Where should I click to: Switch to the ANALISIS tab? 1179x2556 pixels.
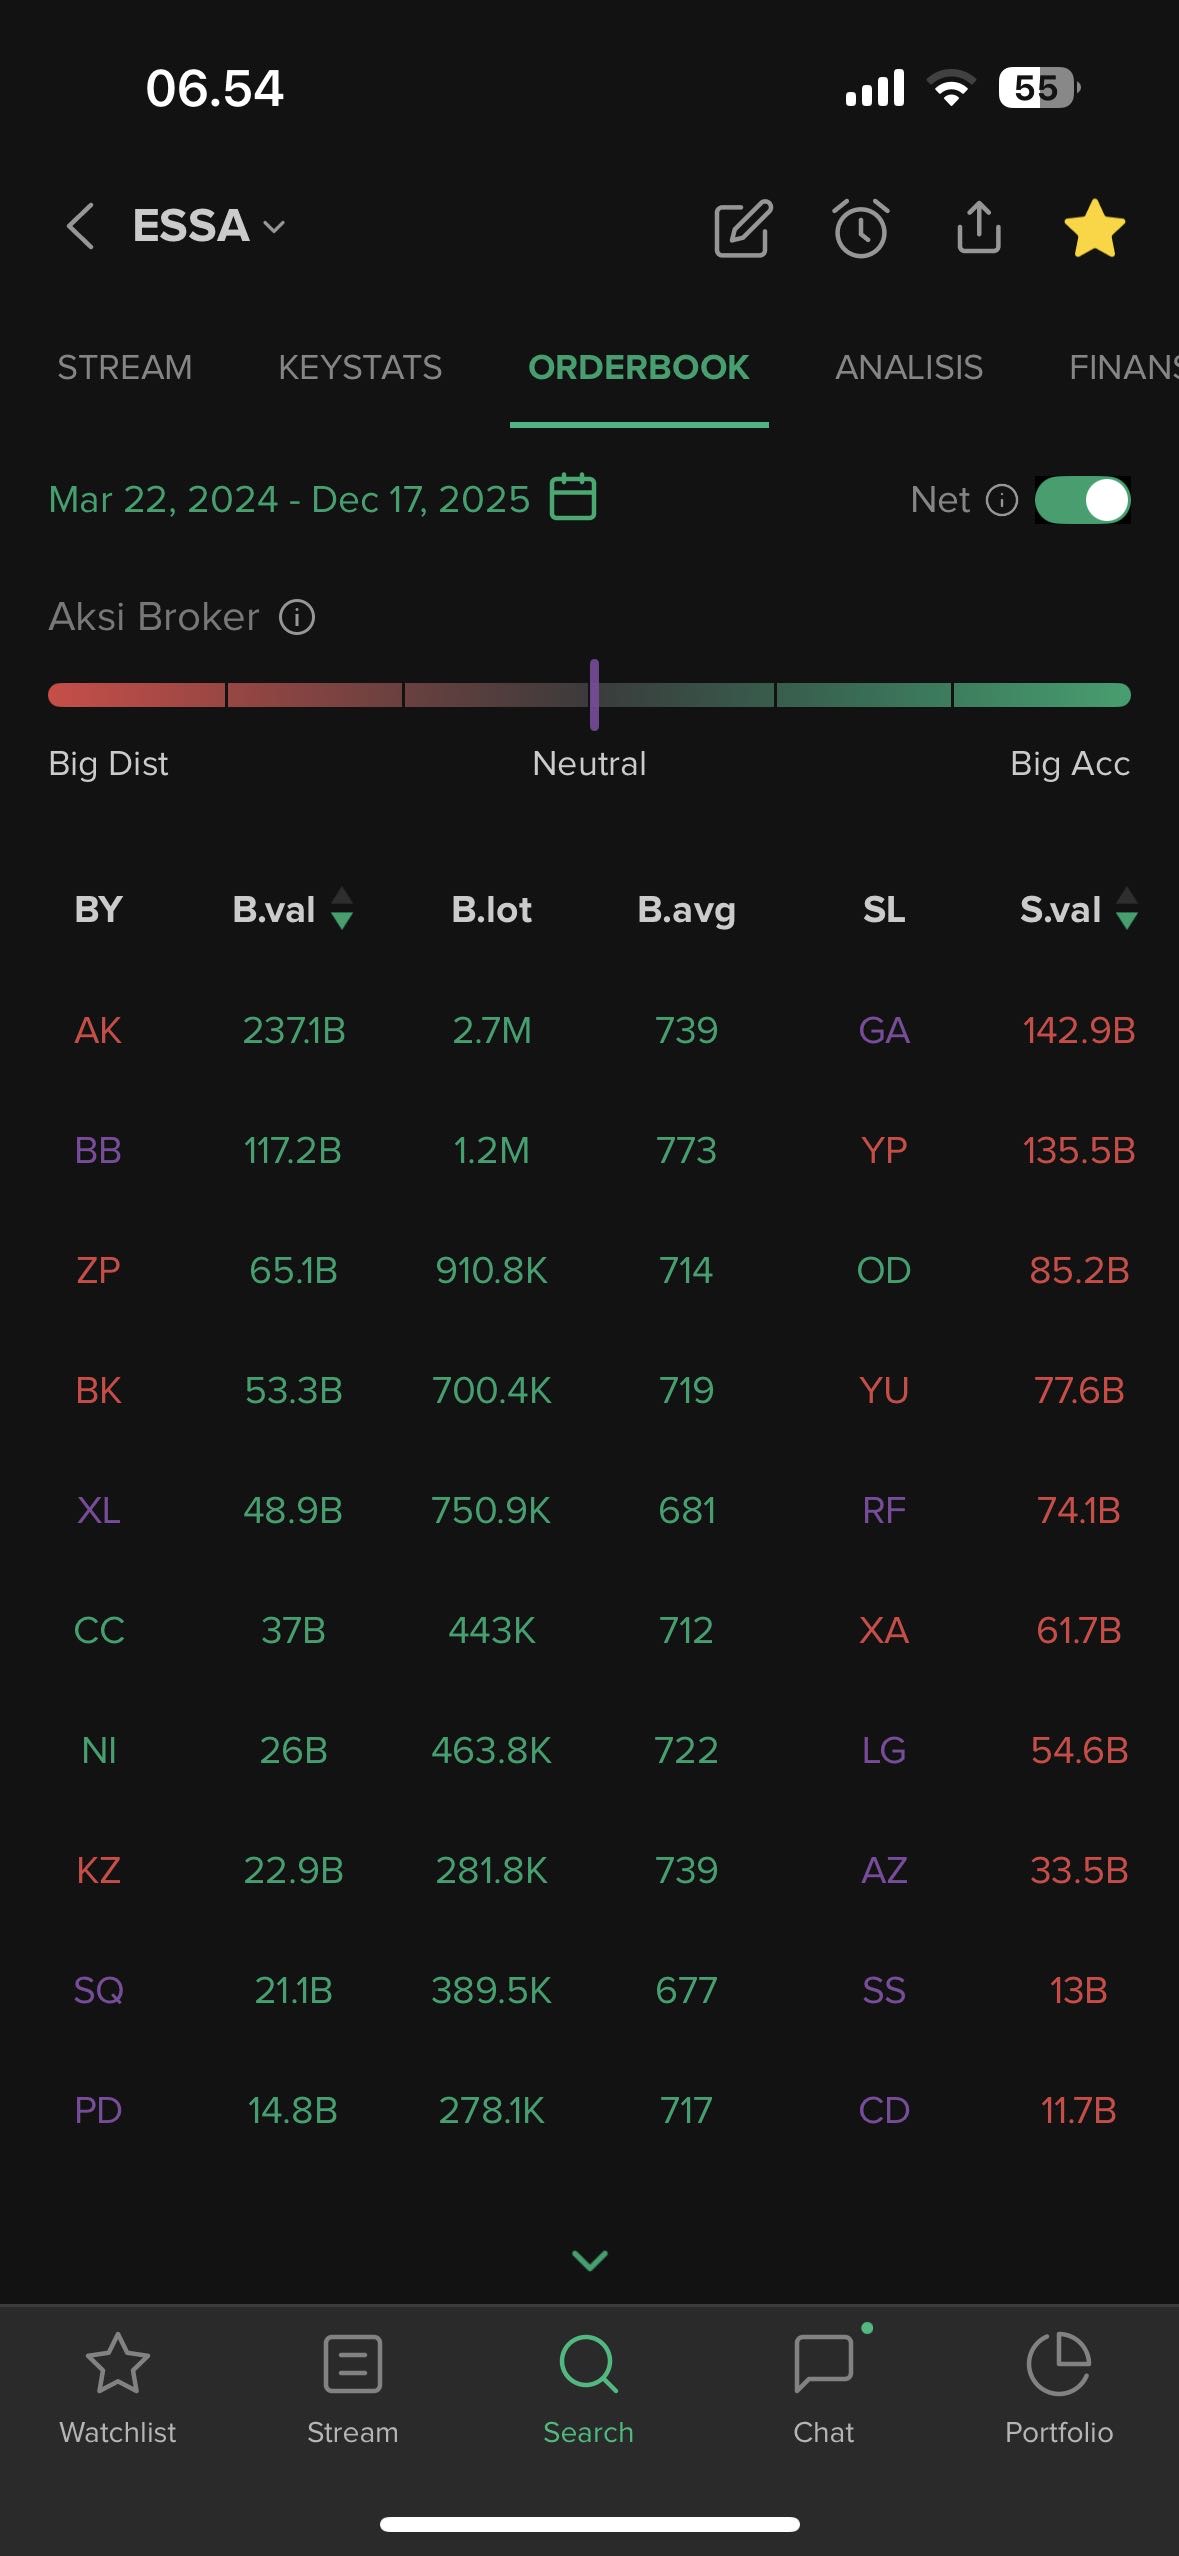909,368
